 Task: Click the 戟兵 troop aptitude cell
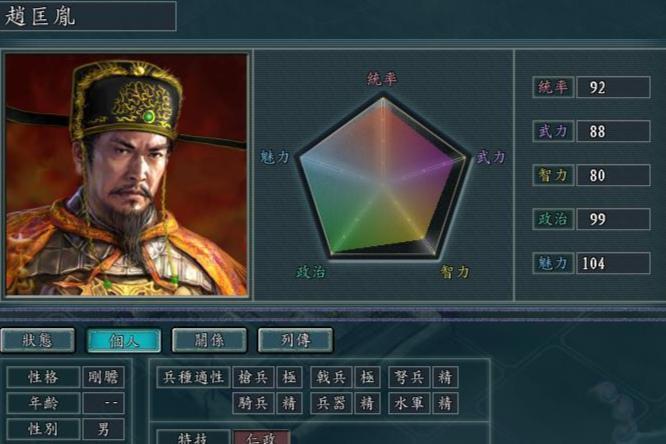[x=331, y=377]
